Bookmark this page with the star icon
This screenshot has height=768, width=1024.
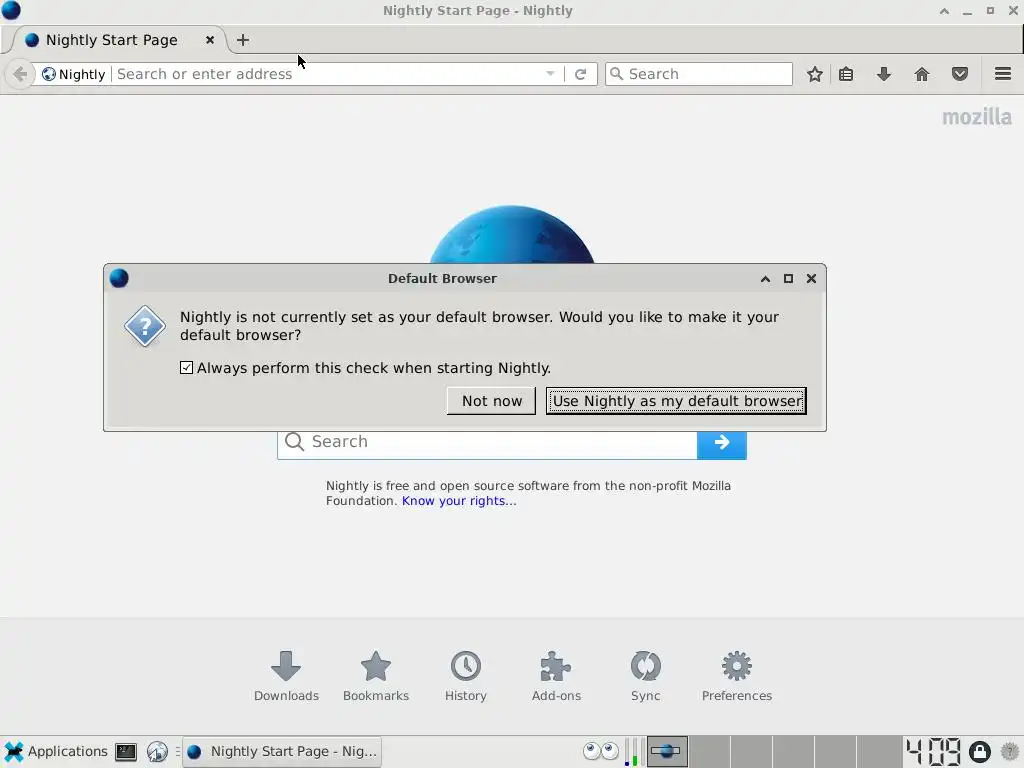(x=814, y=74)
